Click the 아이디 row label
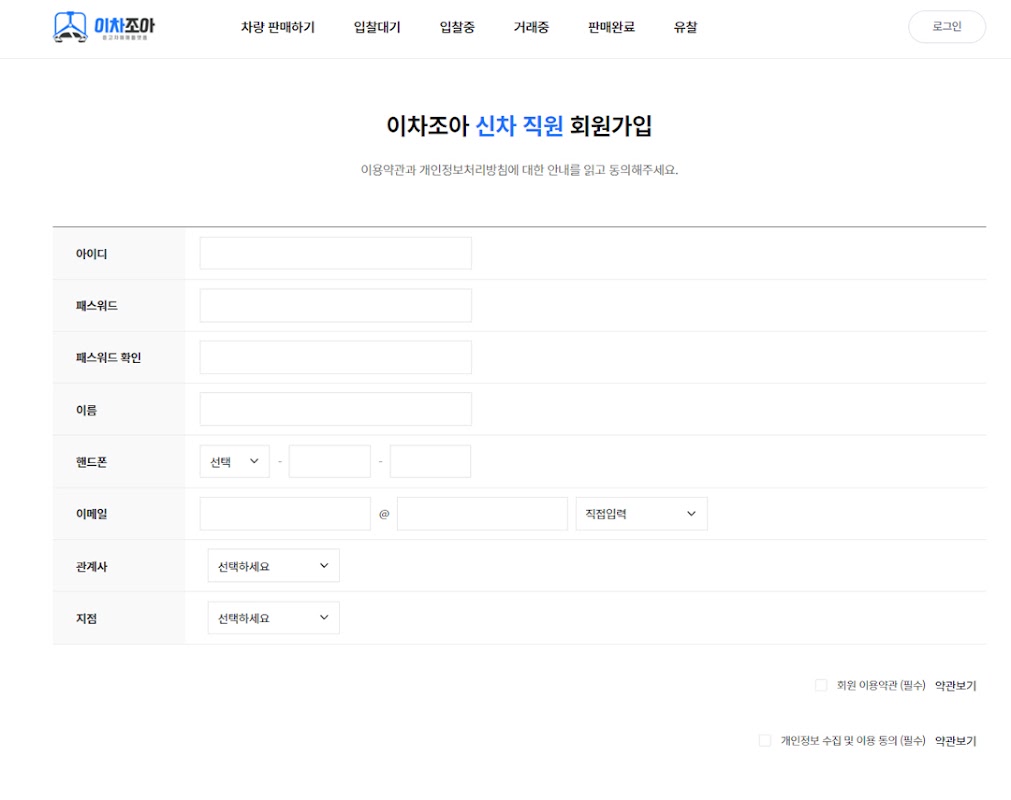The width and height of the screenshot is (1011, 800). 92,254
